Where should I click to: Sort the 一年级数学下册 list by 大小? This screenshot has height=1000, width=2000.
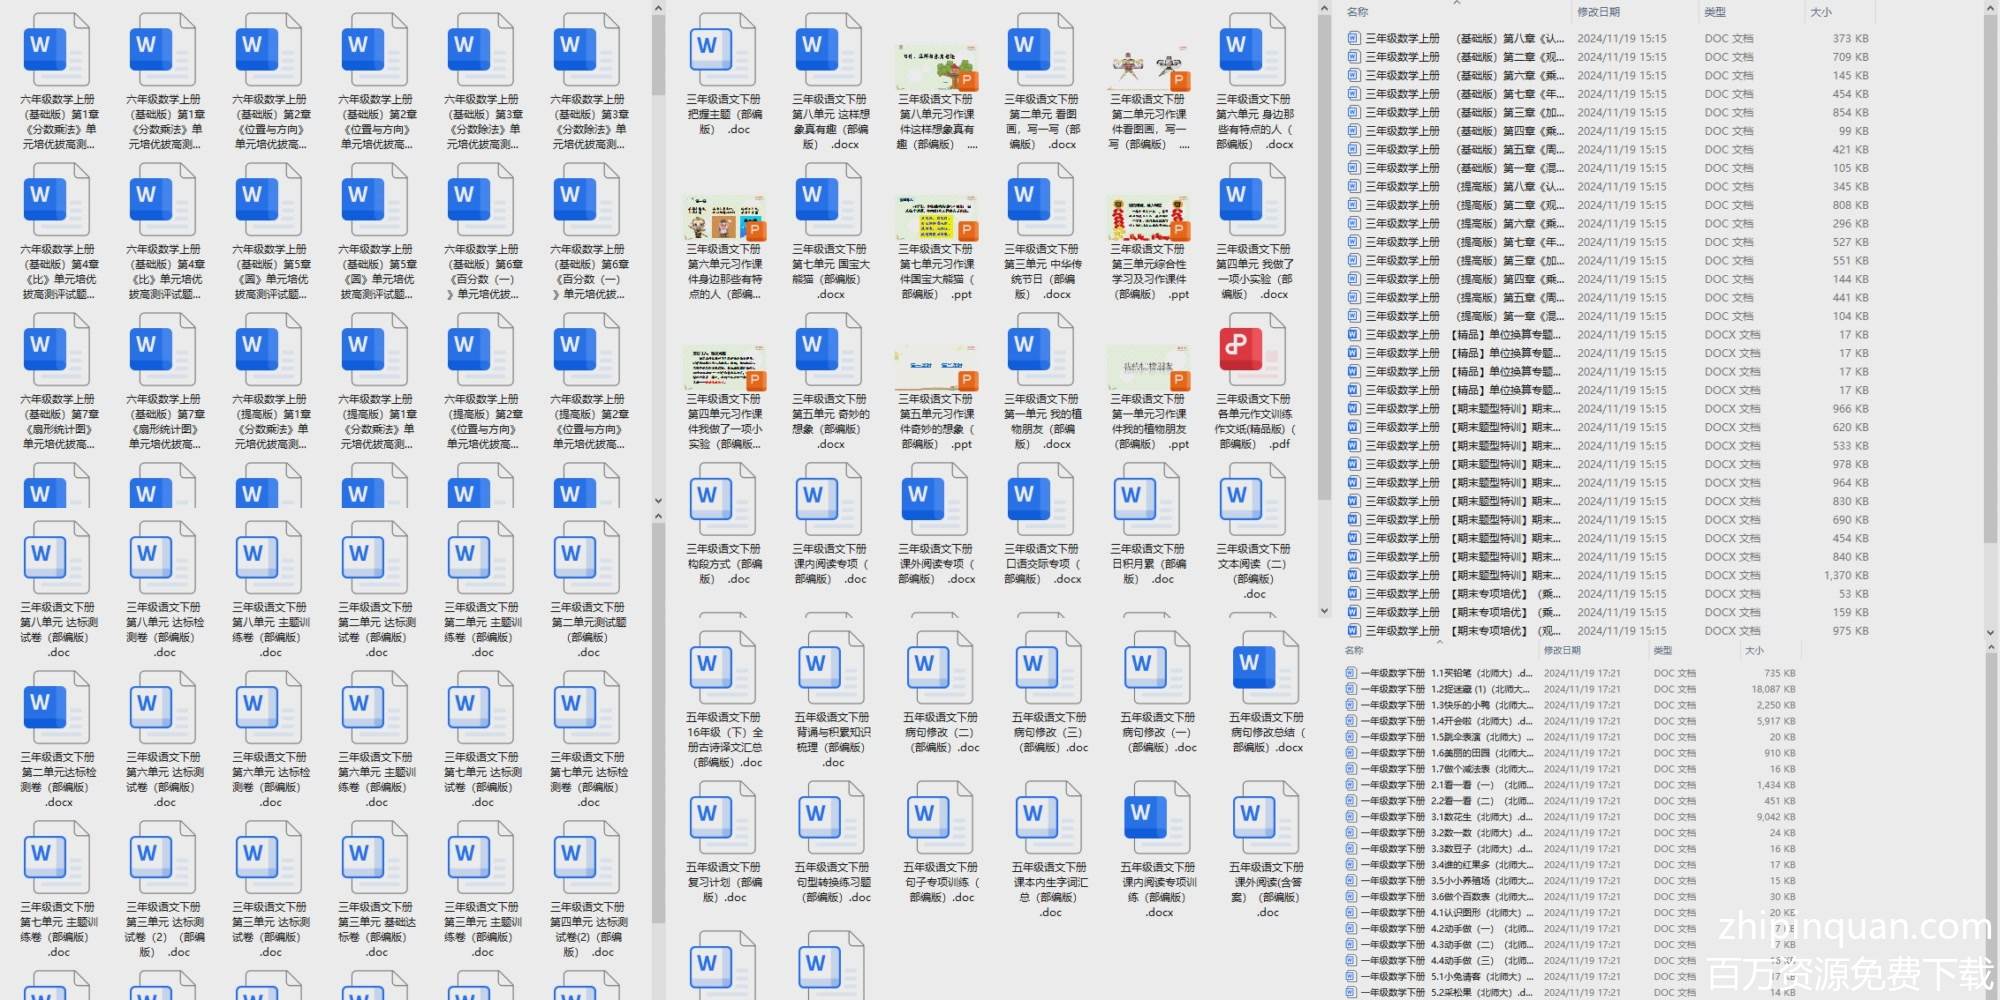1754,651
